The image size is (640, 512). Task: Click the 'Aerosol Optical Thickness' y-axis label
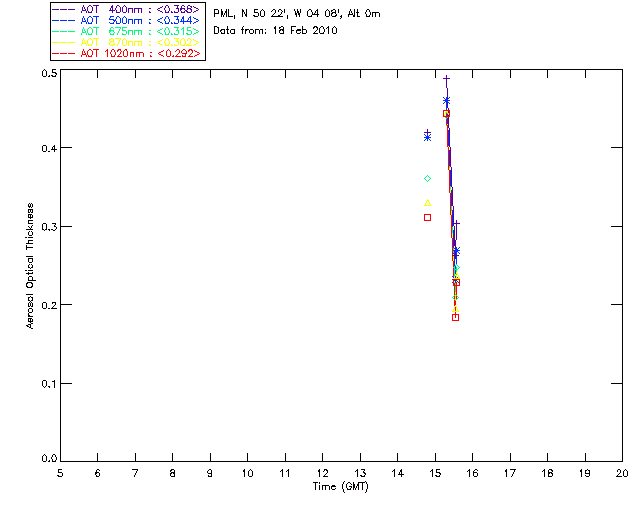pyautogui.click(x=30, y=266)
